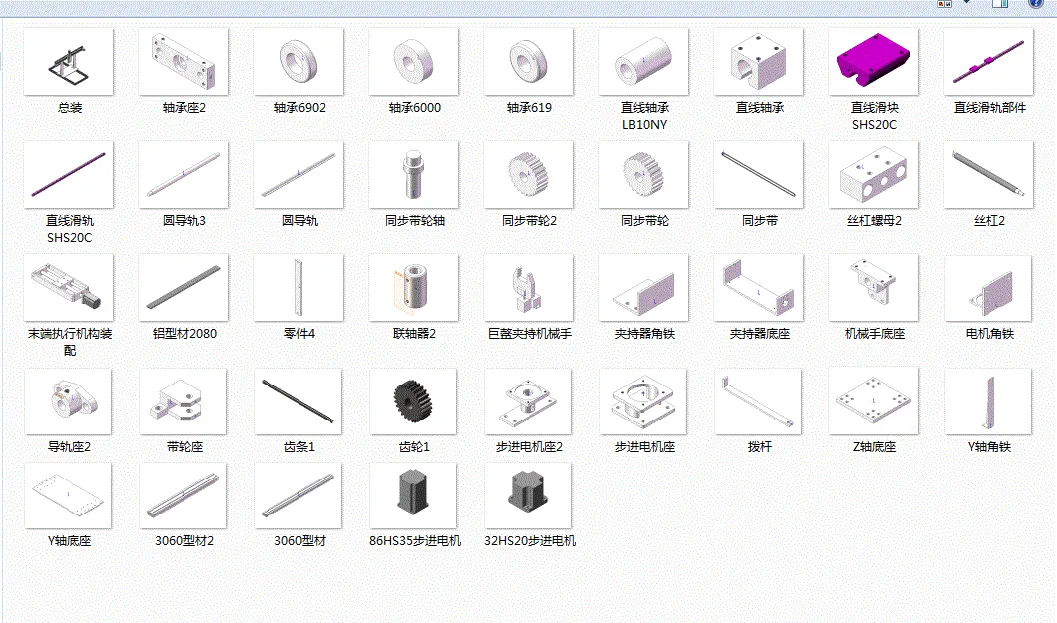
Task: Click the 86HS35步进电机 file name label
Action: [415, 541]
